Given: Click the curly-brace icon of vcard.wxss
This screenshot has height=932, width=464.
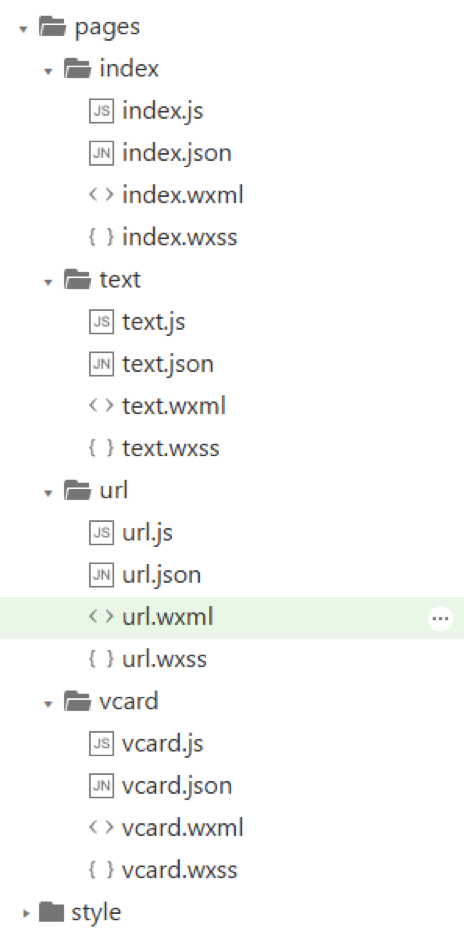Looking at the screenshot, I should [x=100, y=871].
